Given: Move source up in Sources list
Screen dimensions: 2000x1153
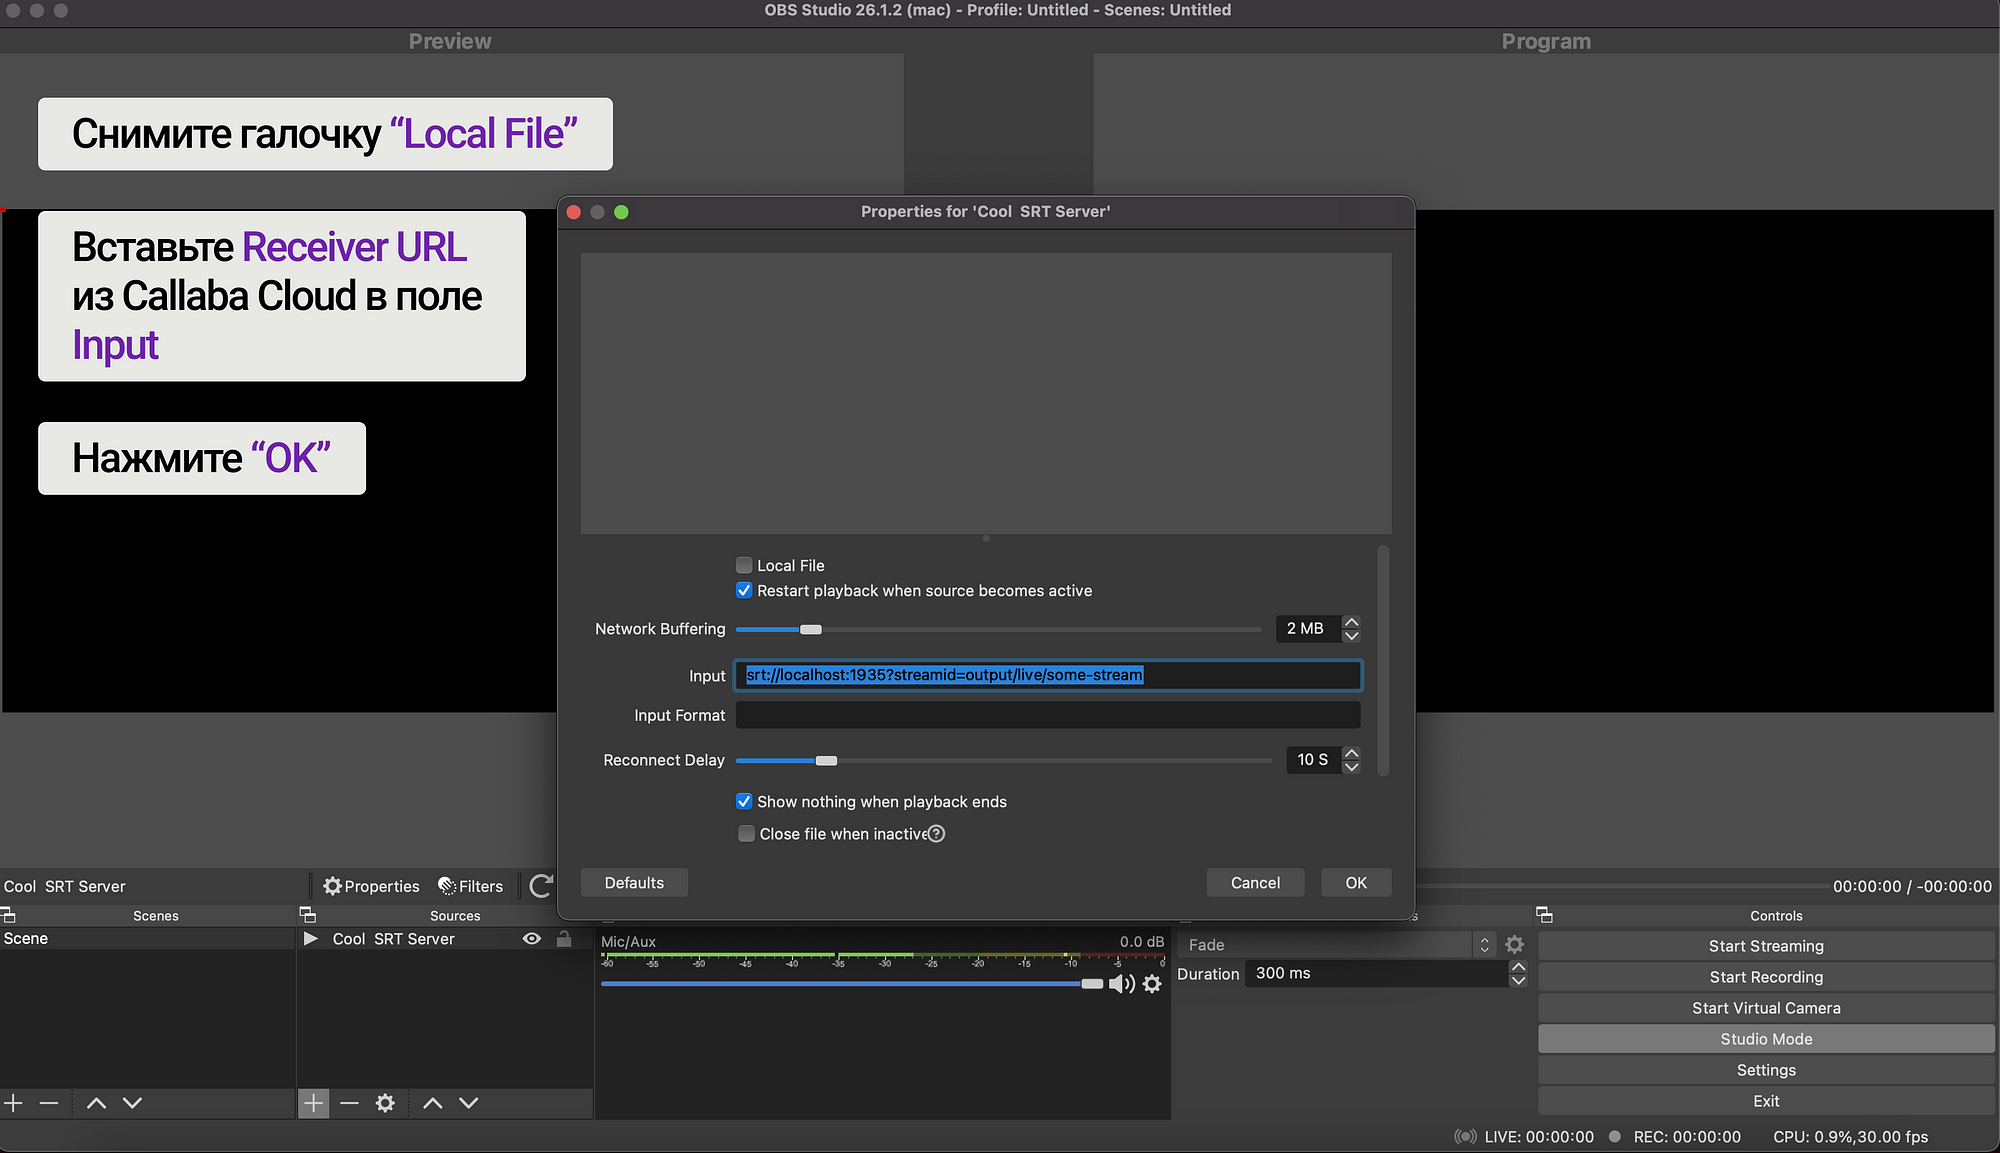Looking at the screenshot, I should (x=432, y=1103).
